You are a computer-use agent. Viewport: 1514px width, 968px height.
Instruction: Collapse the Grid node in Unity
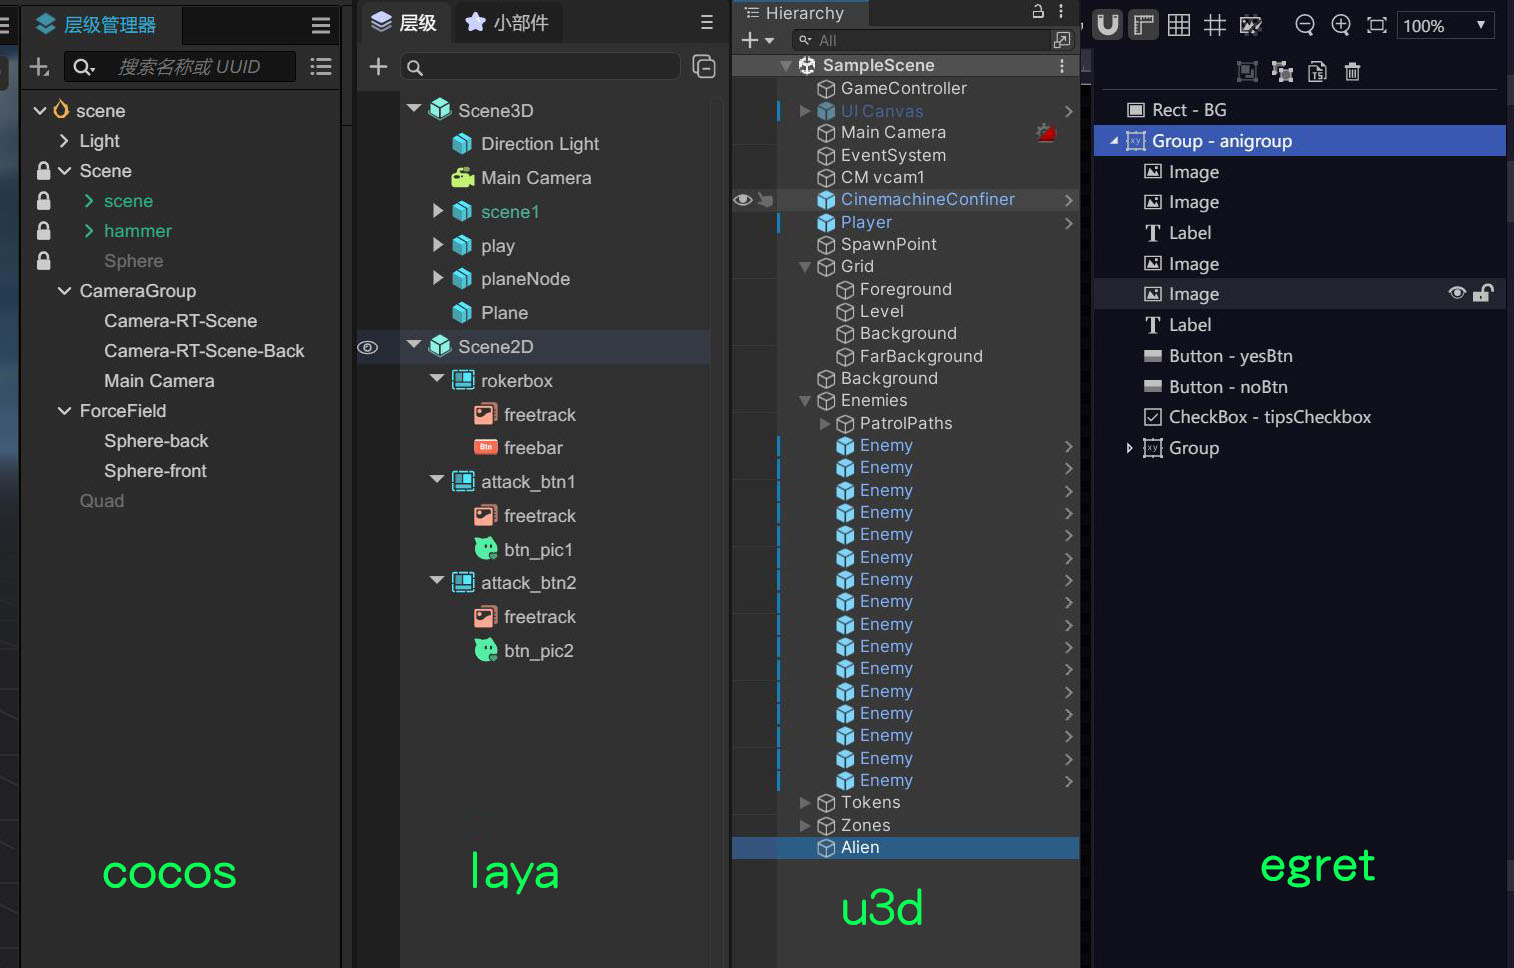805,267
